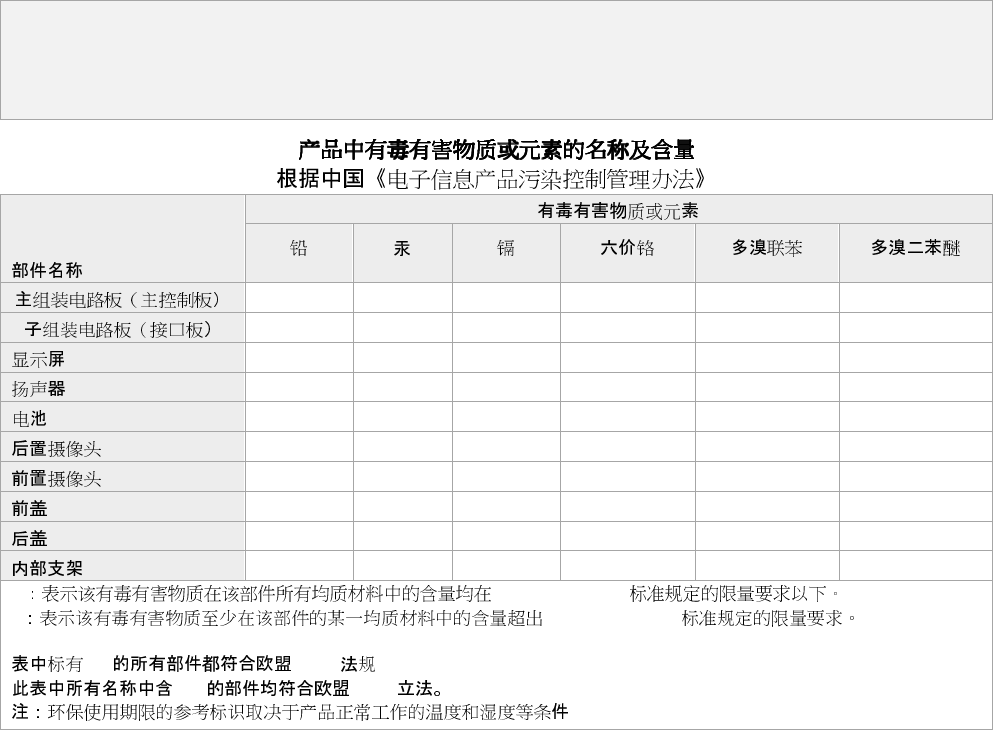Image resolution: width=993 pixels, height=730 pixels.
Task: Select the row label 子组装电路板（接口板）
Action: [x=118, y=329]
